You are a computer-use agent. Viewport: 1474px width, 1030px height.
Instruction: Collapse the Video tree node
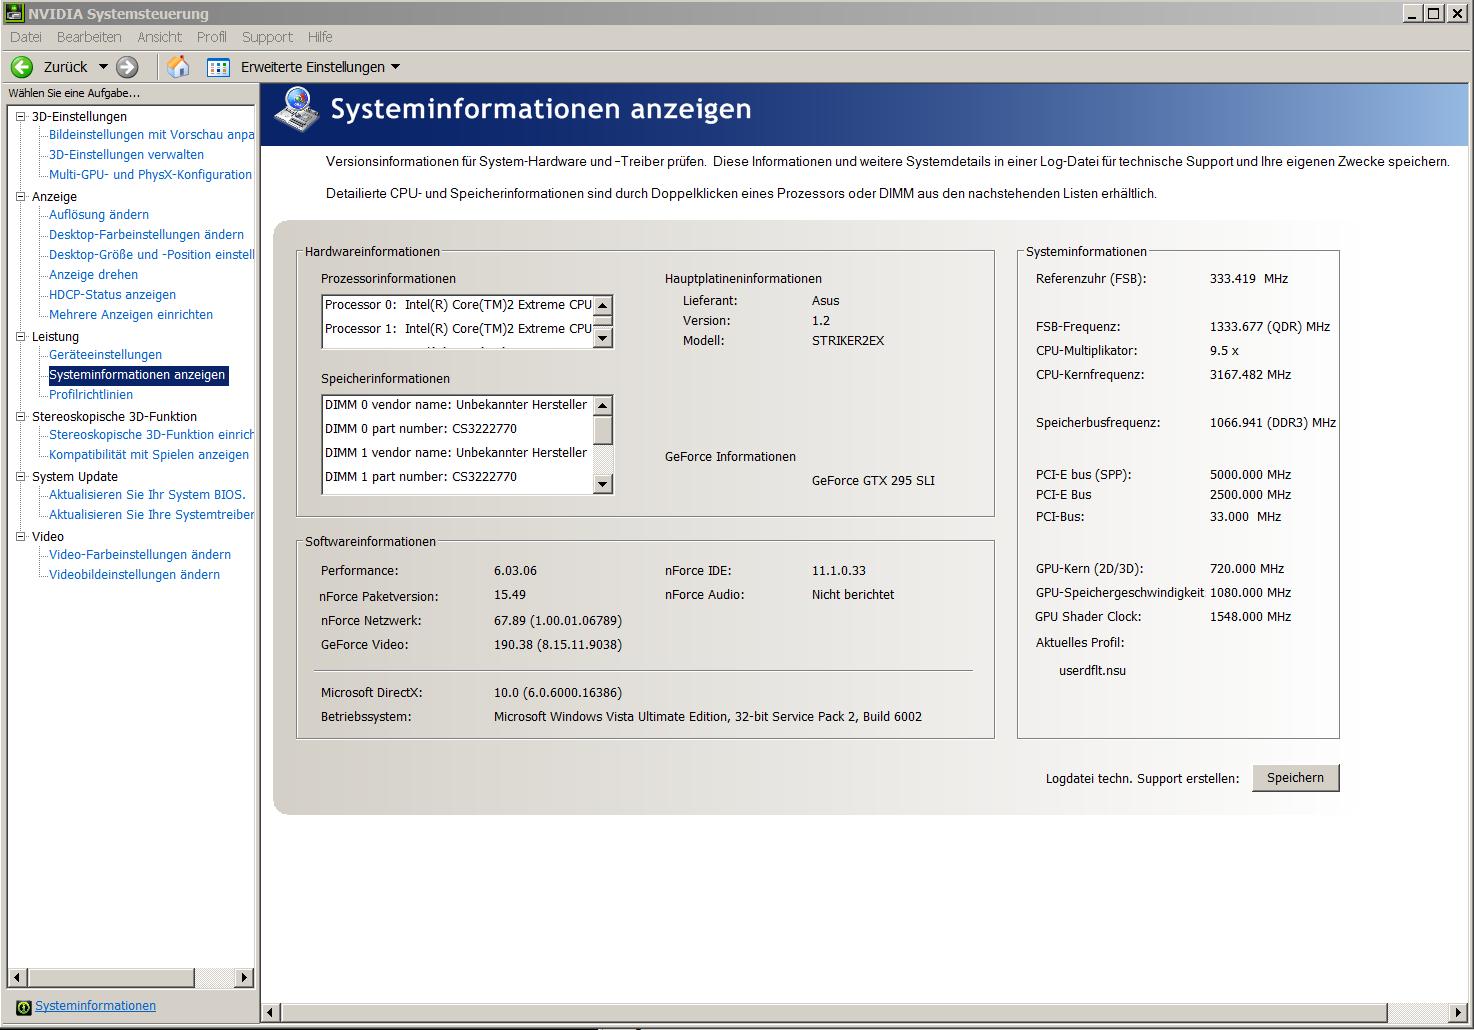point(20,537)
